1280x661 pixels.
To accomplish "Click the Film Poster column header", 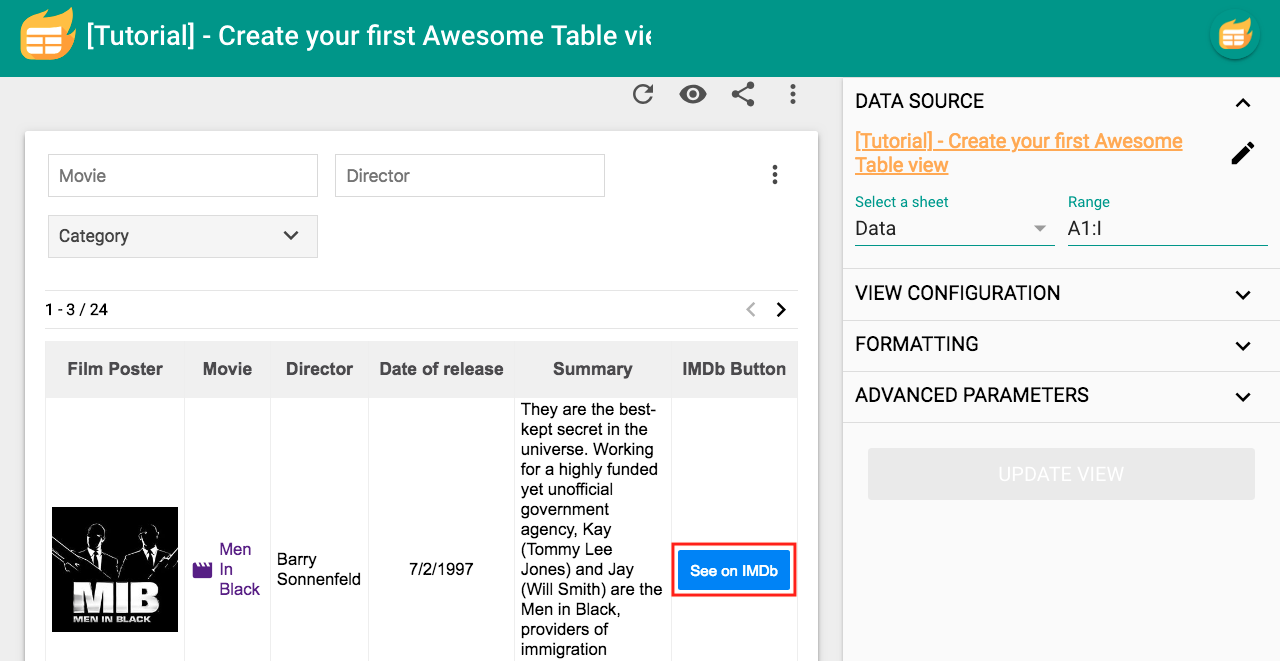I will 115,369.
